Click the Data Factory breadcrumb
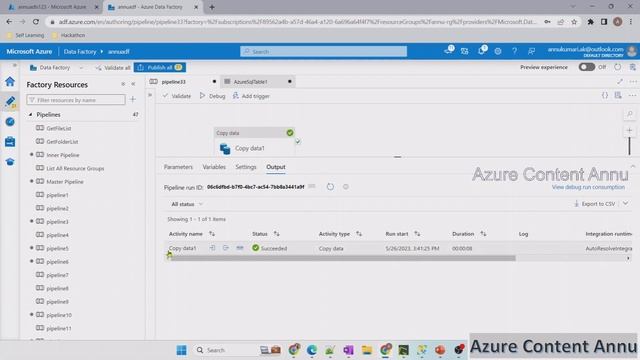The height and width of the screenshot is (360, 640). click(x=80, y=51)
